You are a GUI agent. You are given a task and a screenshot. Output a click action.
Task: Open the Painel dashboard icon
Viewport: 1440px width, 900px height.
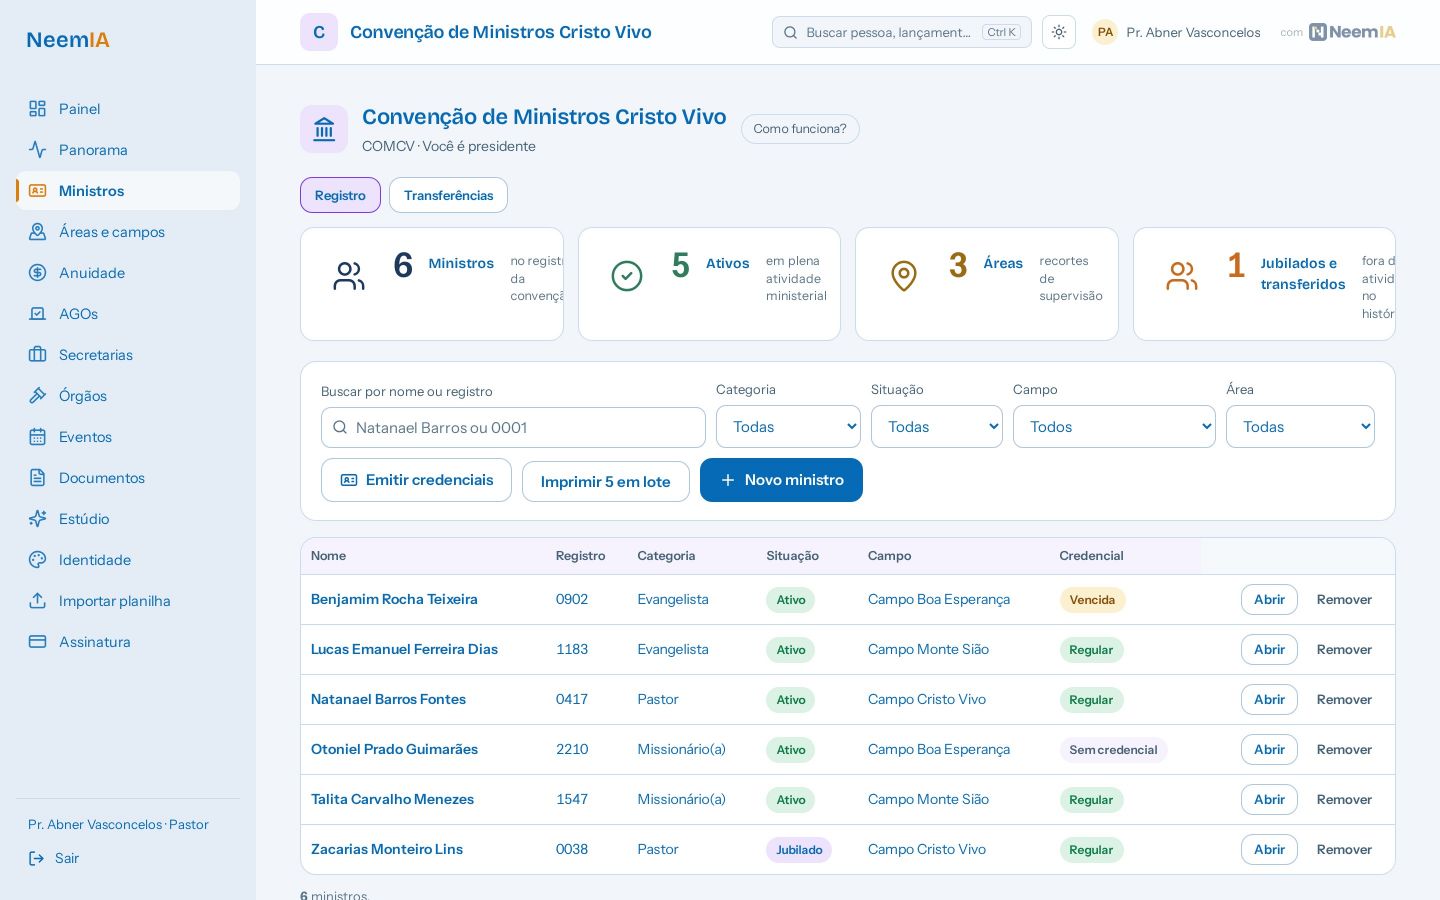click(x=37, y=109)
